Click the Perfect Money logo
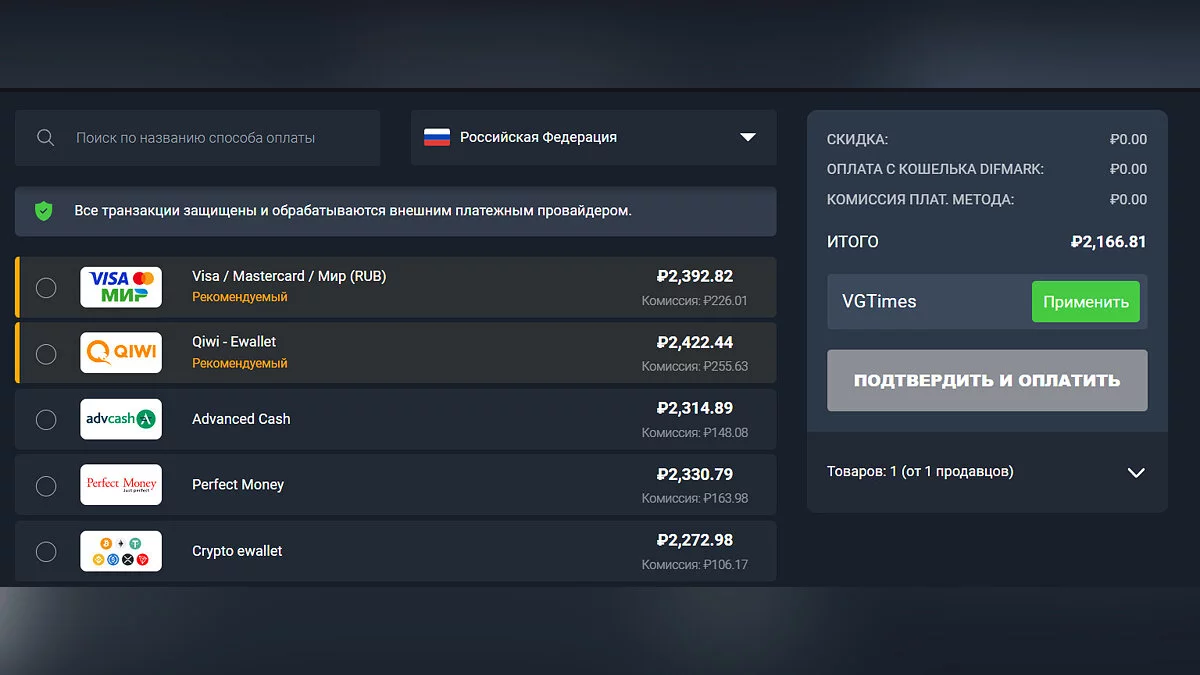The width and height of the screenshot is (1200, 675). (x=121, y=485)
